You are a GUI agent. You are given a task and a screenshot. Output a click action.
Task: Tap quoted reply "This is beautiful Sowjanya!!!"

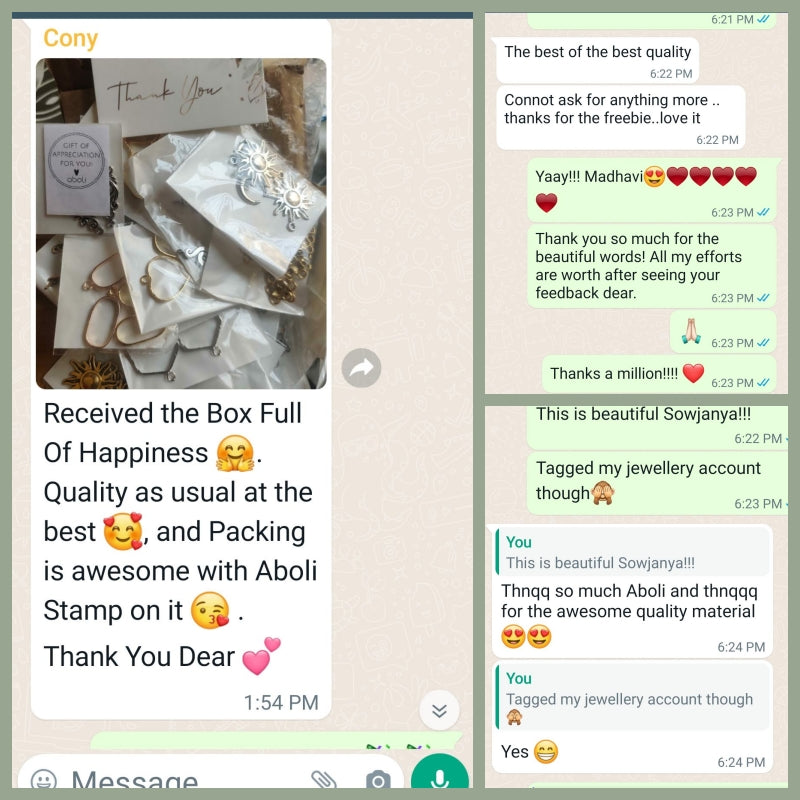tap(633, 553)
